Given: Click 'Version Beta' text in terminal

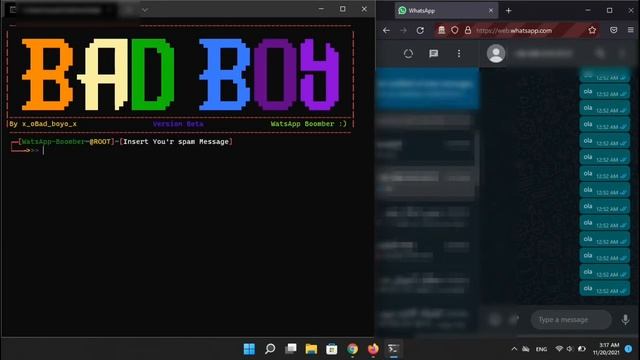Looking at the screenshot, I should [x=178, y=124].
